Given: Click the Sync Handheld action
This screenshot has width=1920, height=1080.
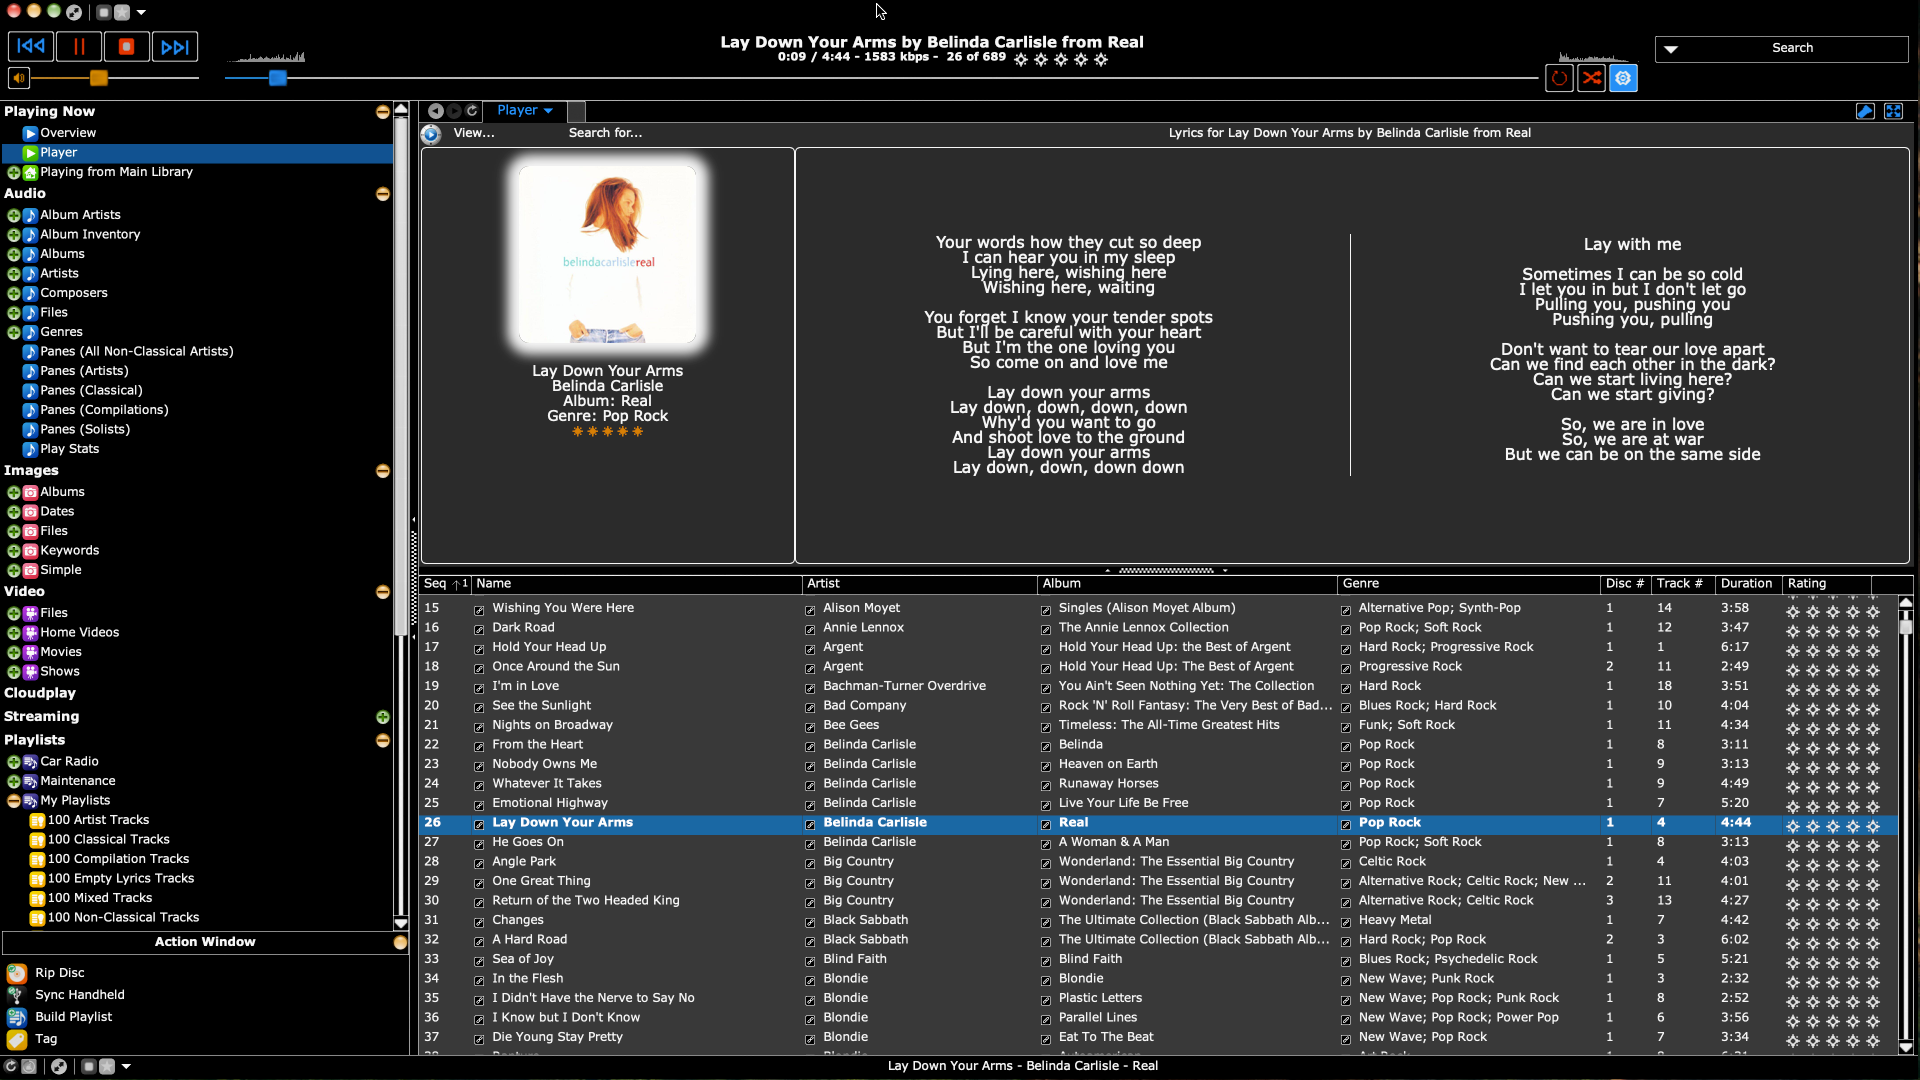Looking at the screenshot, I should pyautogui.click(x=80, y=995).
